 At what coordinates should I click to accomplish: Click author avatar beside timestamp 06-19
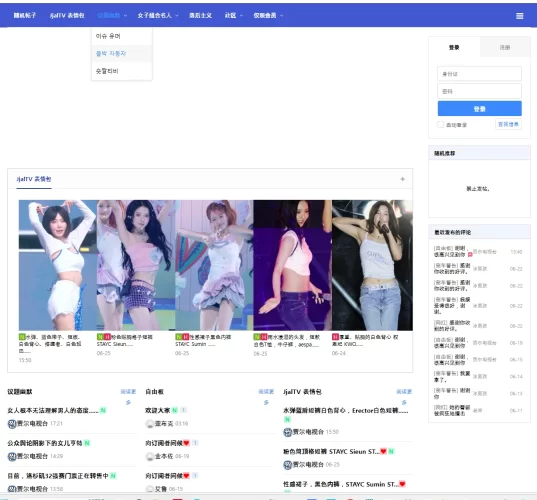click(150, 457)
